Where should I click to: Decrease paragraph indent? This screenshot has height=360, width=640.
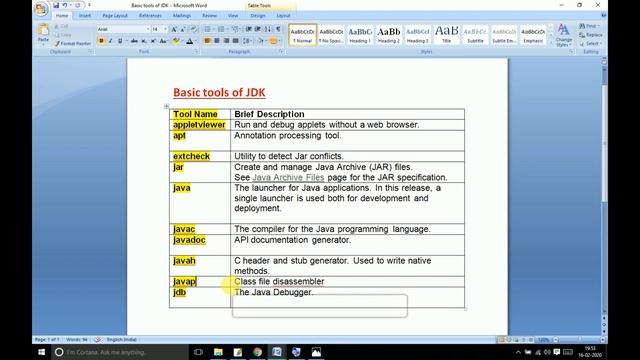[249, 29]
